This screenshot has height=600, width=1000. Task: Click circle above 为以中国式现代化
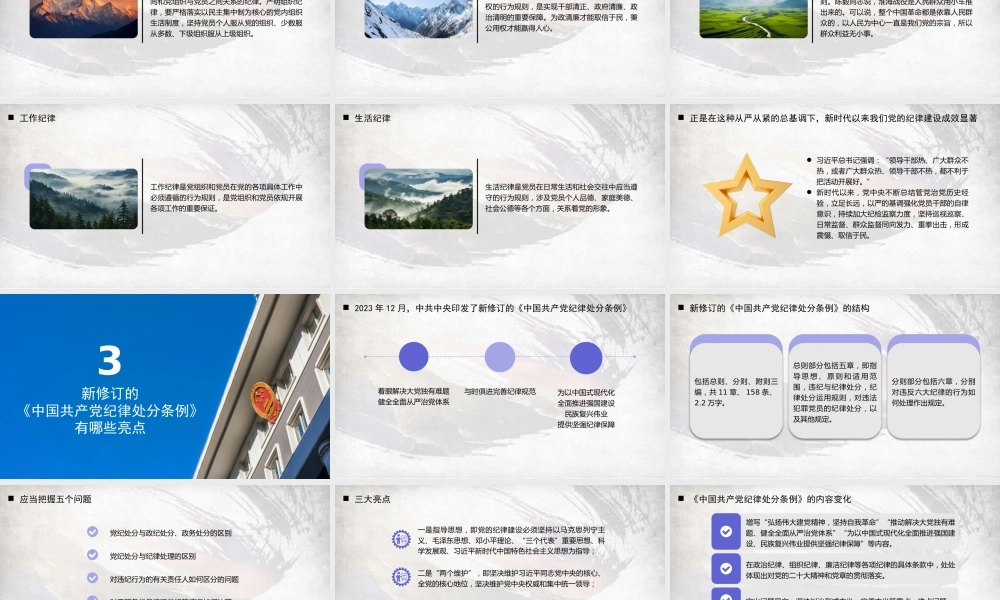tap(585, 357)
